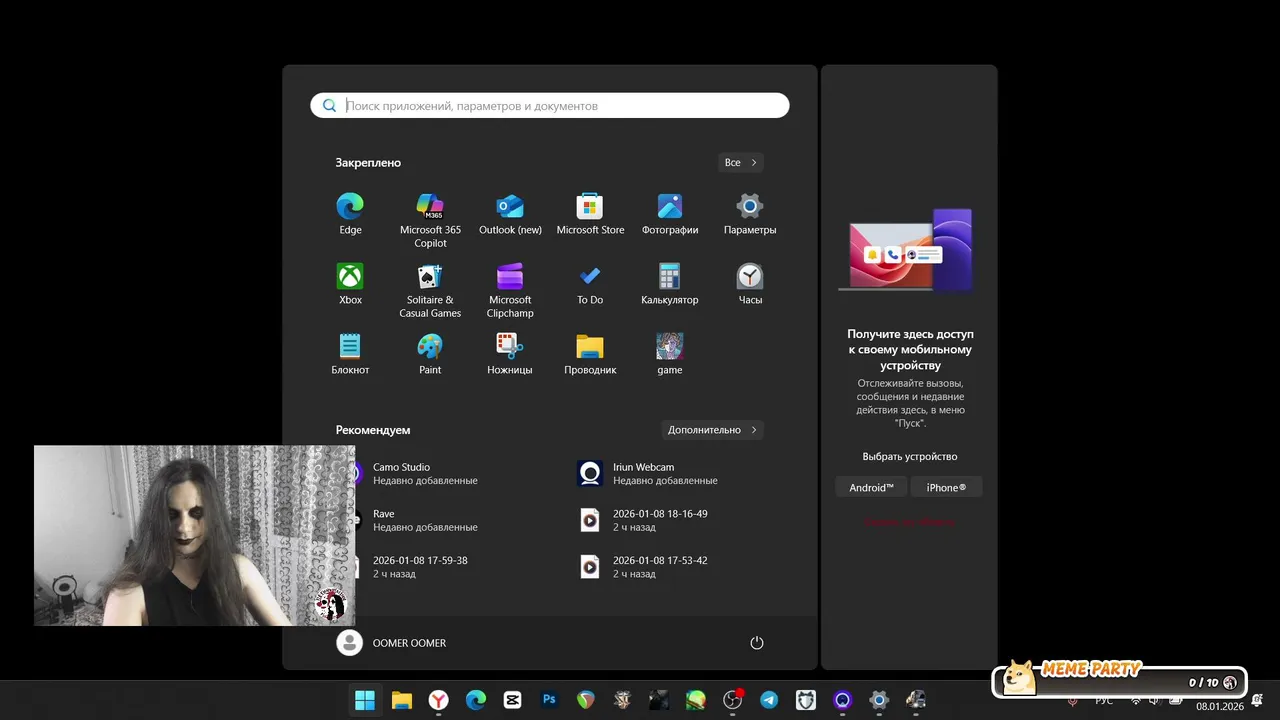Screen dimensions: 1280x720
Task: Open Microsoft Store pinned app
Action: pyautogui.click(x=590, y=215)
